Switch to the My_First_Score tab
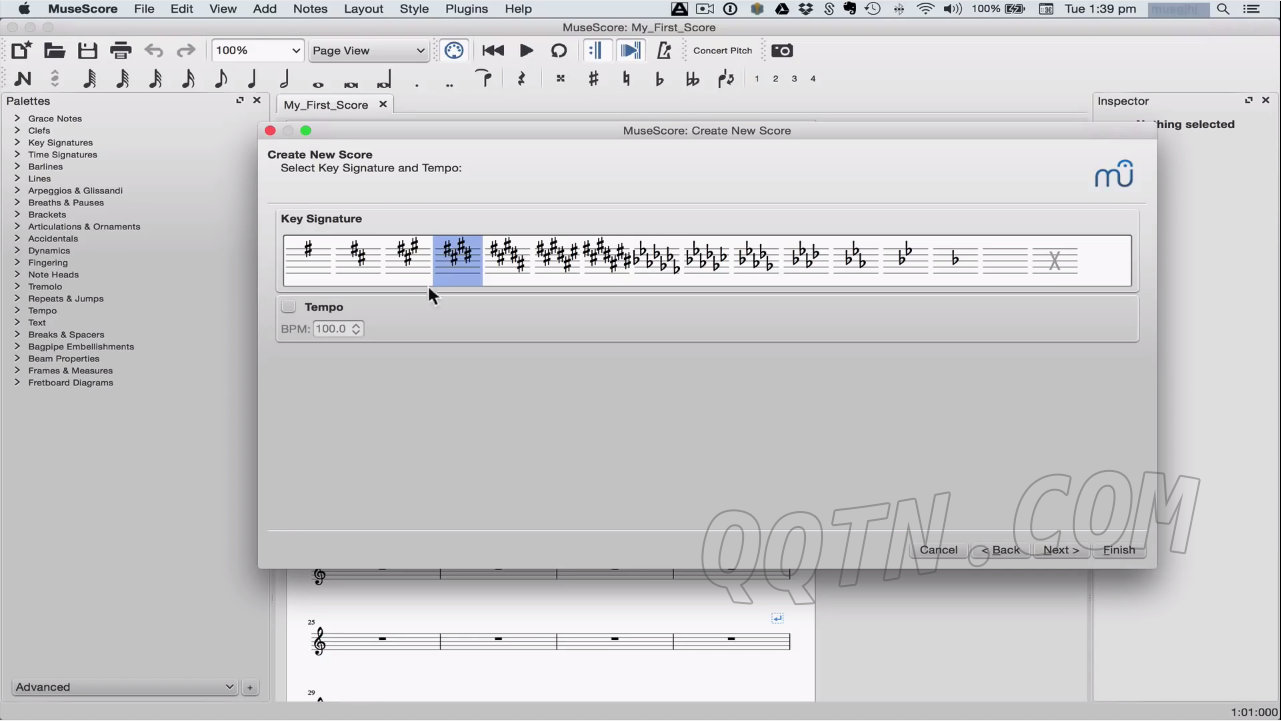This screenshot has height=721, width=1281. tap(326, 105)
